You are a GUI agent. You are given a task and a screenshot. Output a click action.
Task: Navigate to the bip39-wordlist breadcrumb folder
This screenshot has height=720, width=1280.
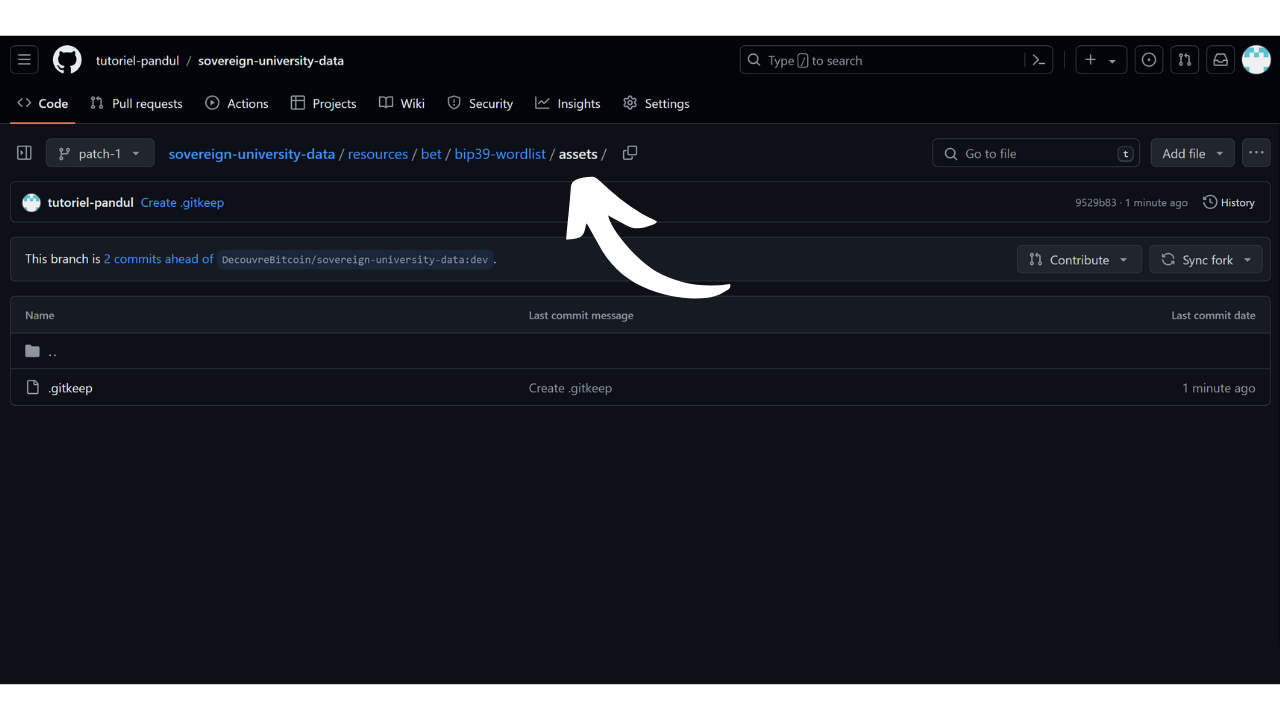pyautogui.click(x=500, y=154)
